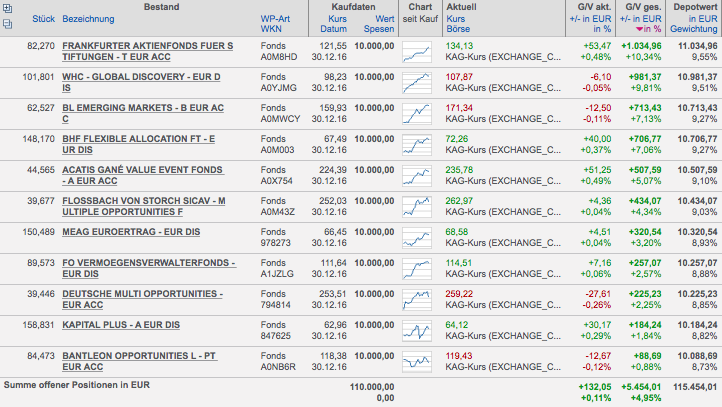The height and width of the screenshot is (407, 722).
Task: Sort Depotwert by in EUR
Action: [x=703, y=19]
